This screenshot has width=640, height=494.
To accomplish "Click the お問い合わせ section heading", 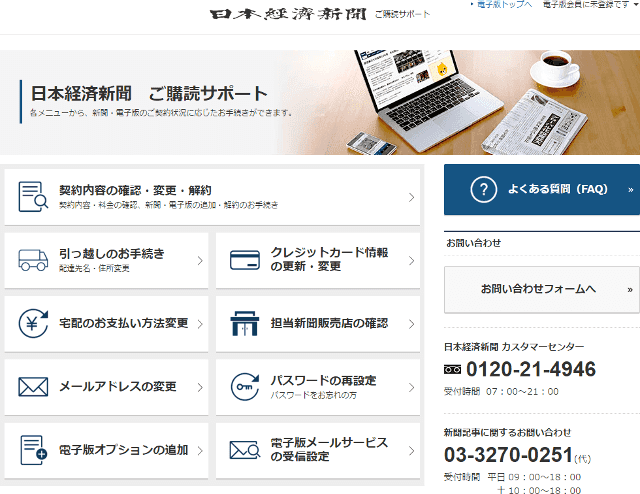I will (x=473, y=243).
